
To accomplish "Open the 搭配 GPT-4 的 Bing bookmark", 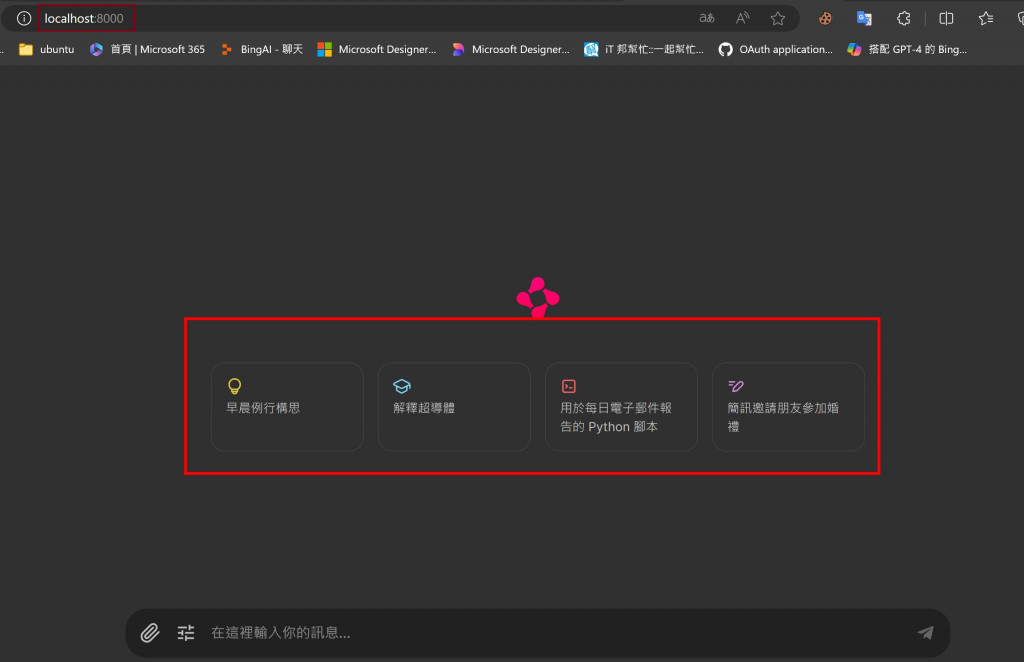I will [x=907, y=49].
